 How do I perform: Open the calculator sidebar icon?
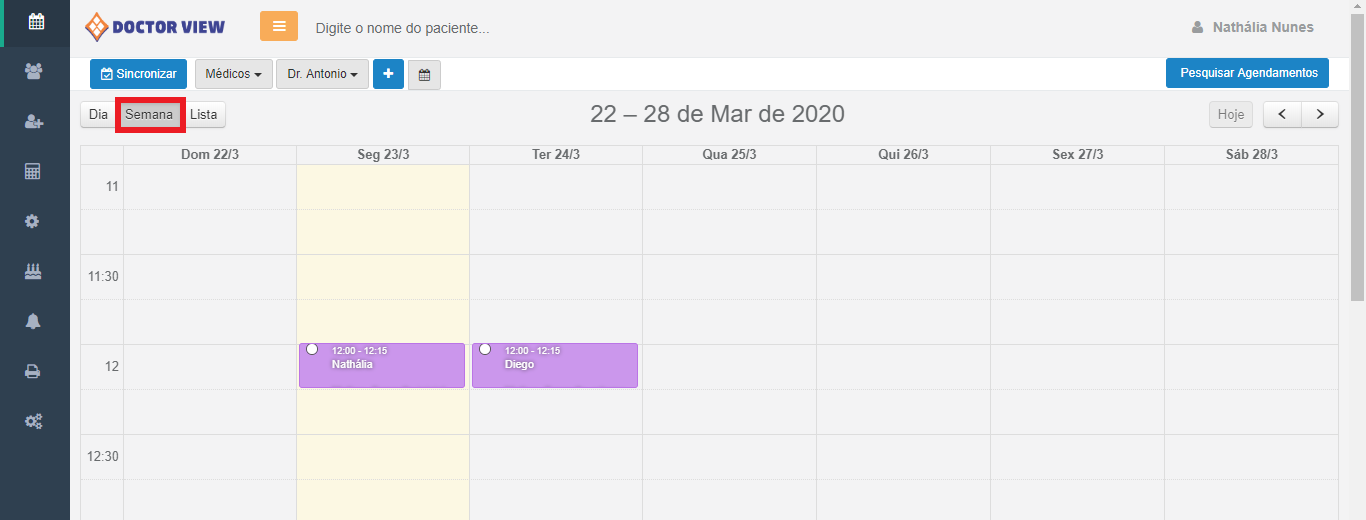click(35, 171)
